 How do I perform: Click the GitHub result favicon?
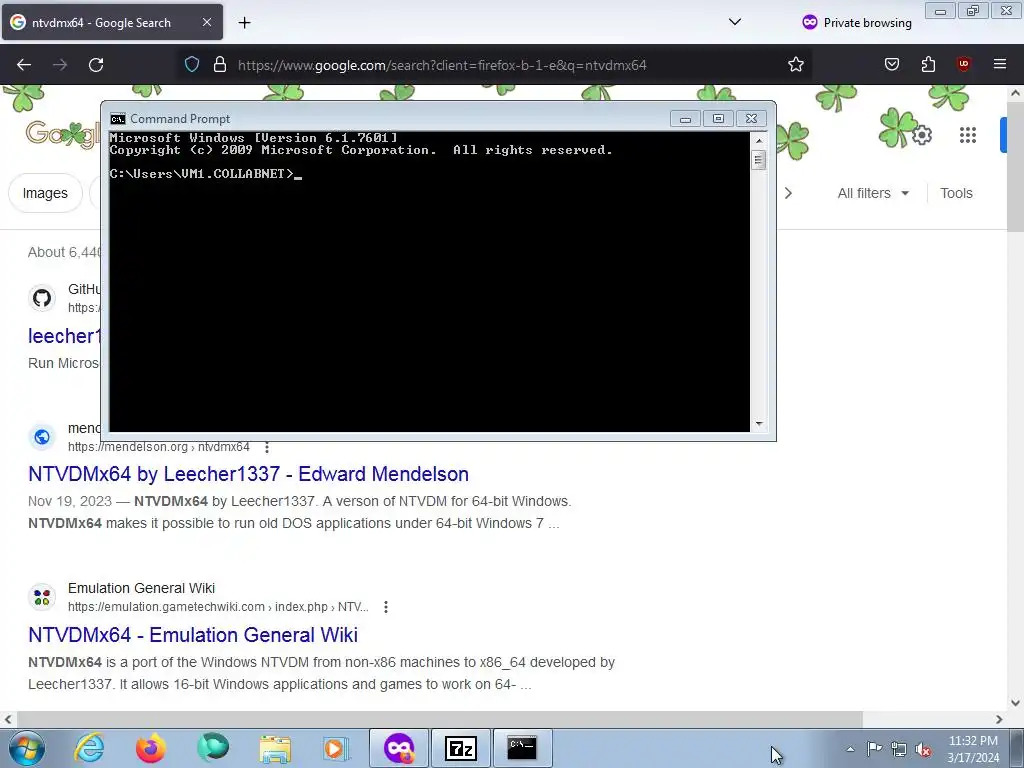(x=42, y=298)
